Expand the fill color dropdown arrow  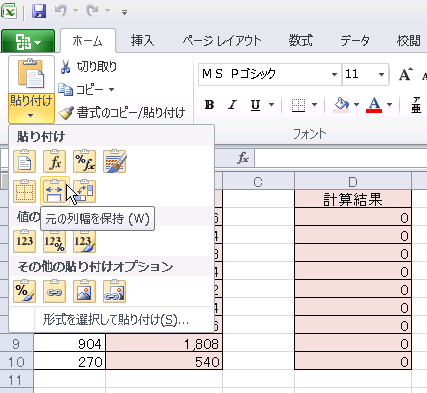[x=356, y=105]
